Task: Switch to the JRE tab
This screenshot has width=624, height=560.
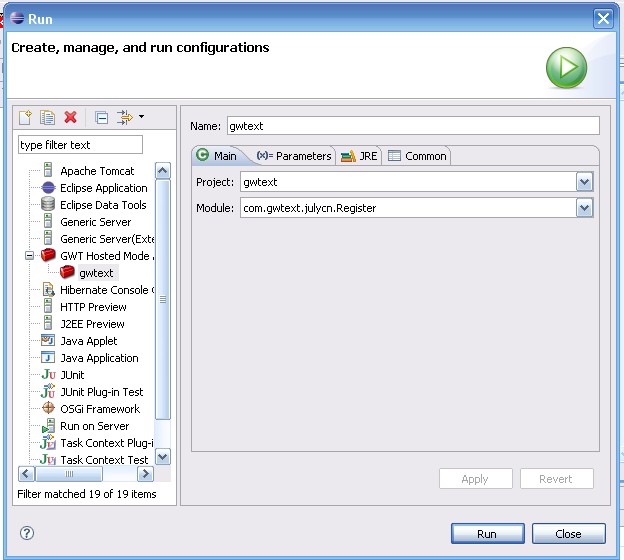Action: click(x=359, y=156)
